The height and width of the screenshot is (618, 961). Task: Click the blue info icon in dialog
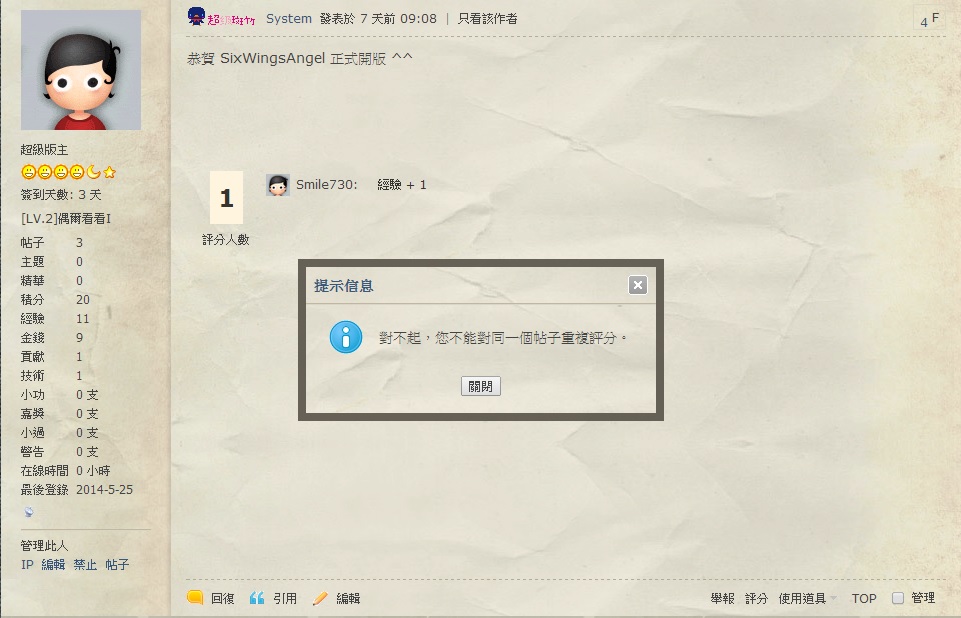pos(346,337)
